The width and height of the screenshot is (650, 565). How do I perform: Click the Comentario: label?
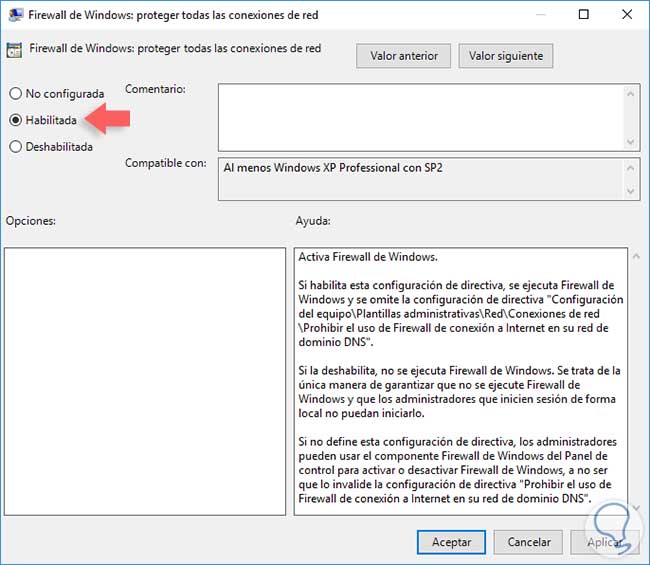[x=155, y=89]
